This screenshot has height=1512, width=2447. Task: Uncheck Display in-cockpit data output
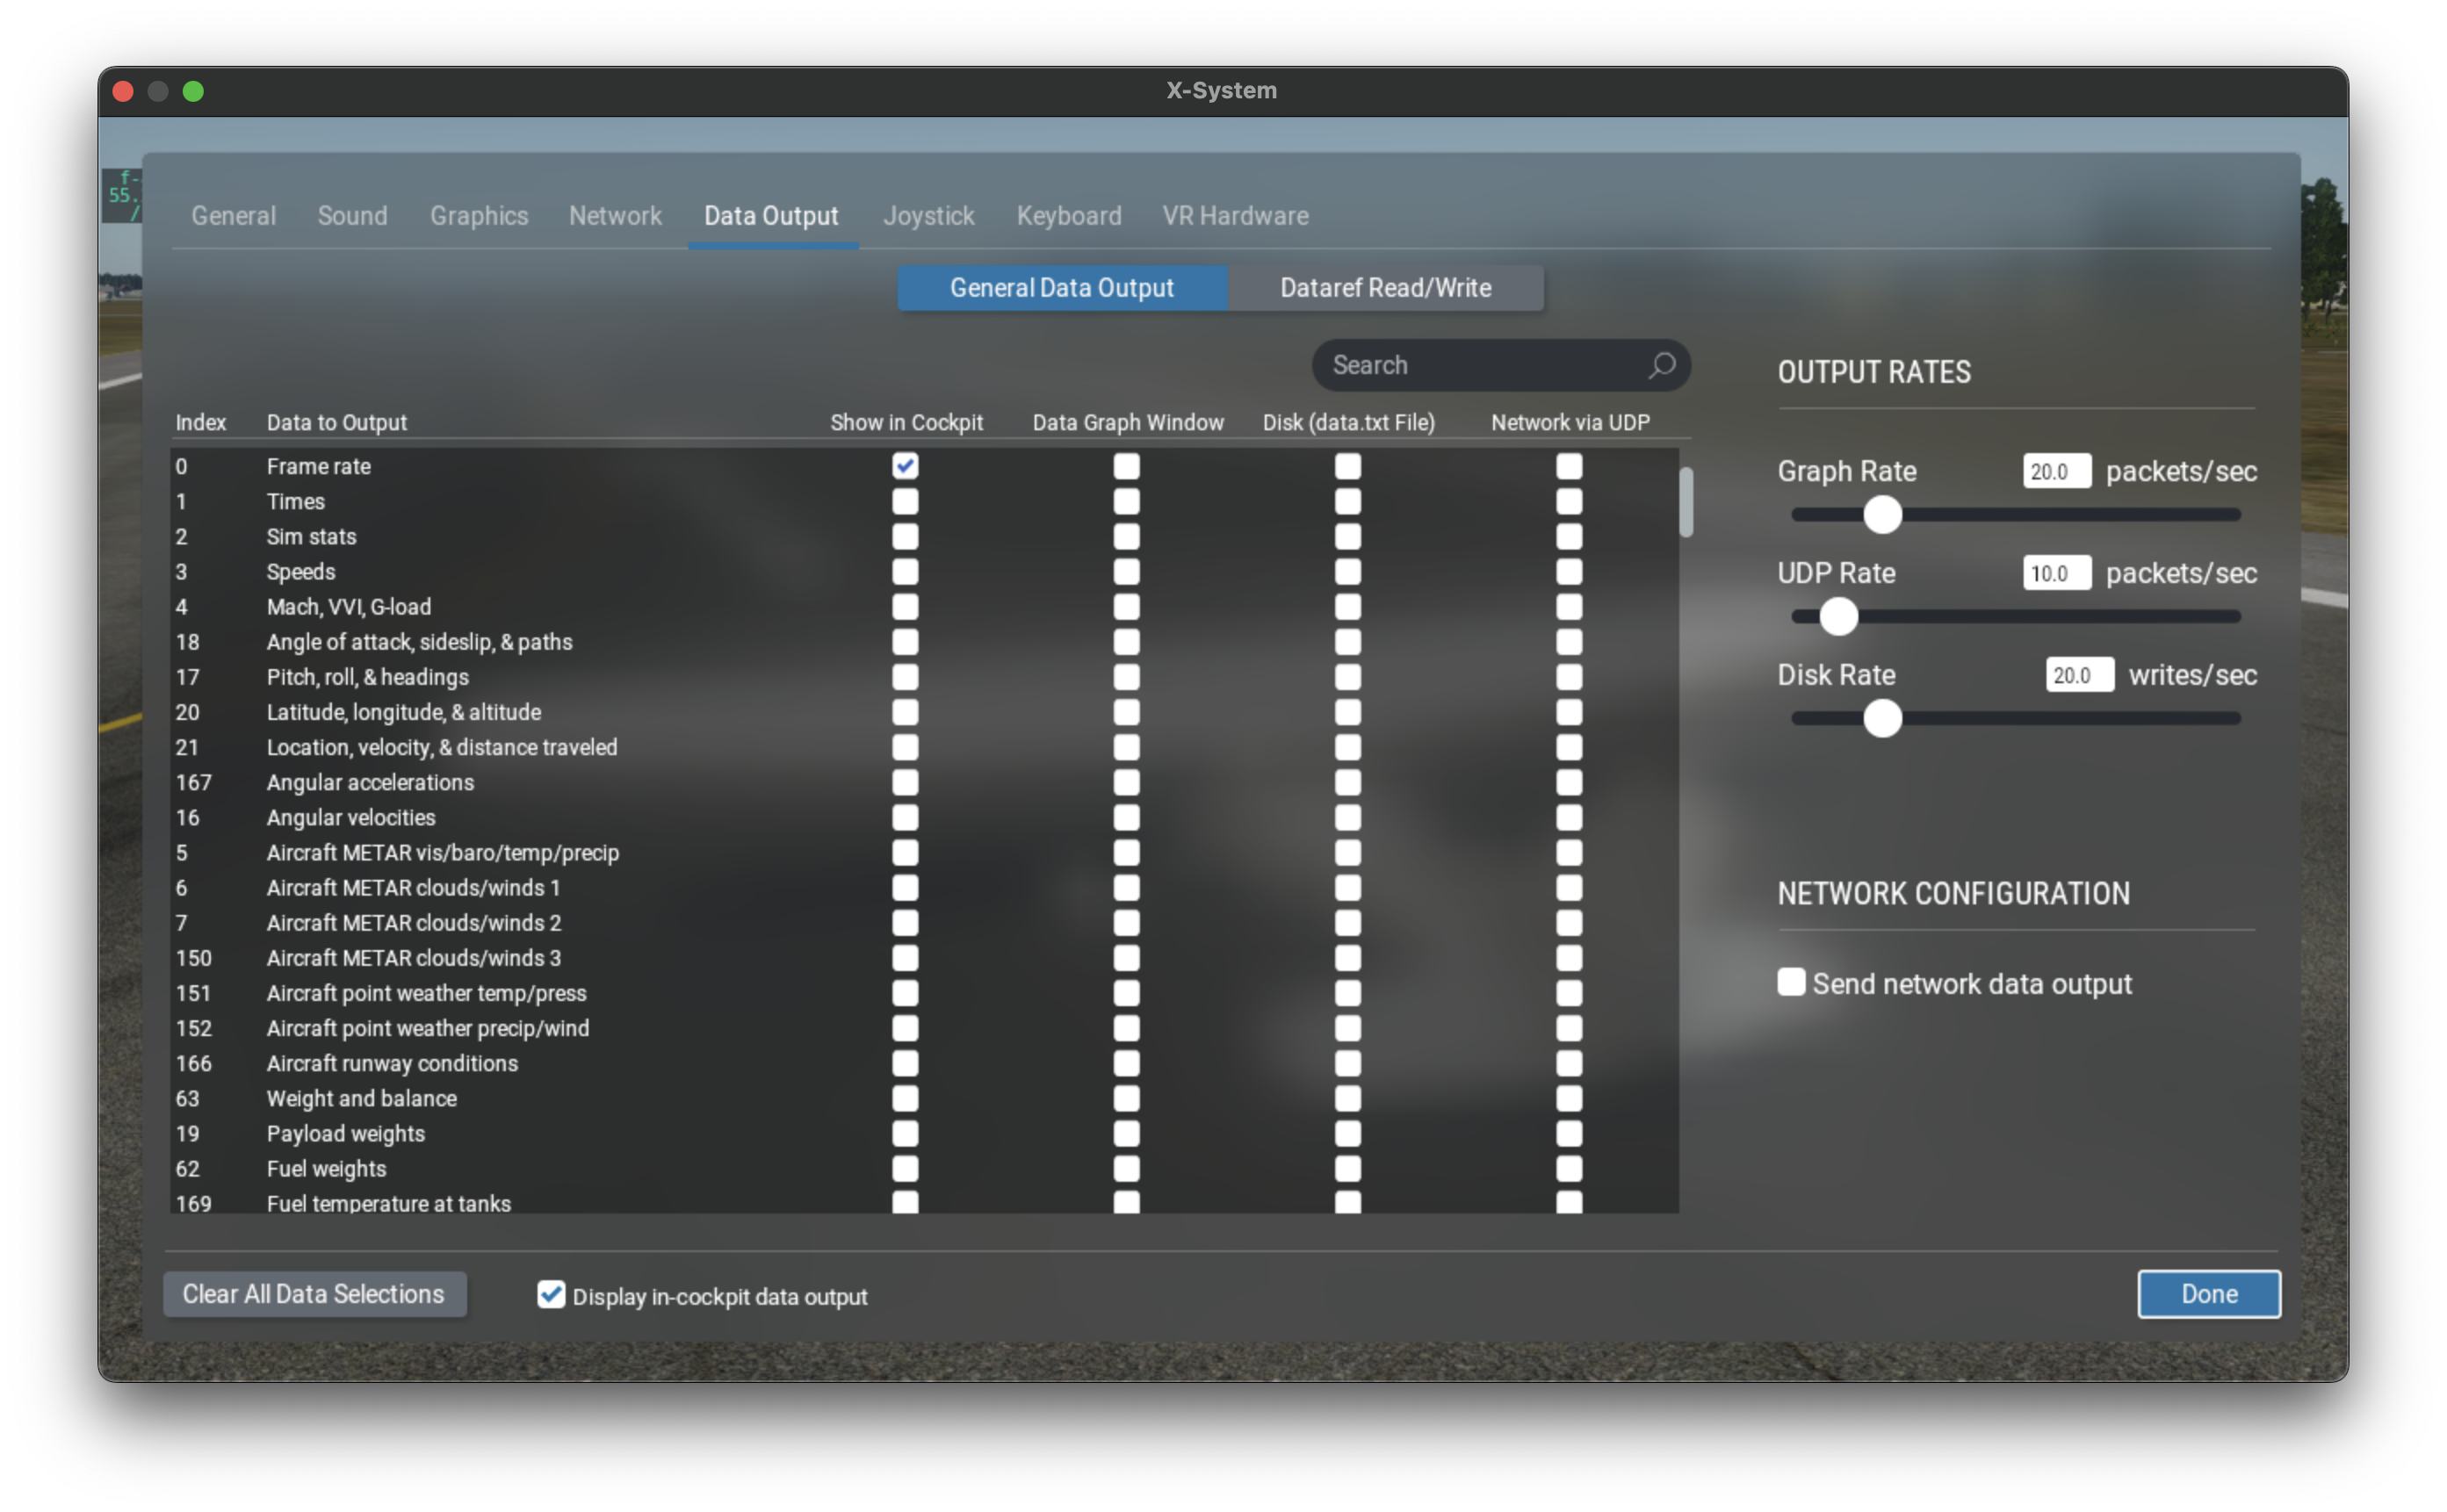coord(551,1294)
